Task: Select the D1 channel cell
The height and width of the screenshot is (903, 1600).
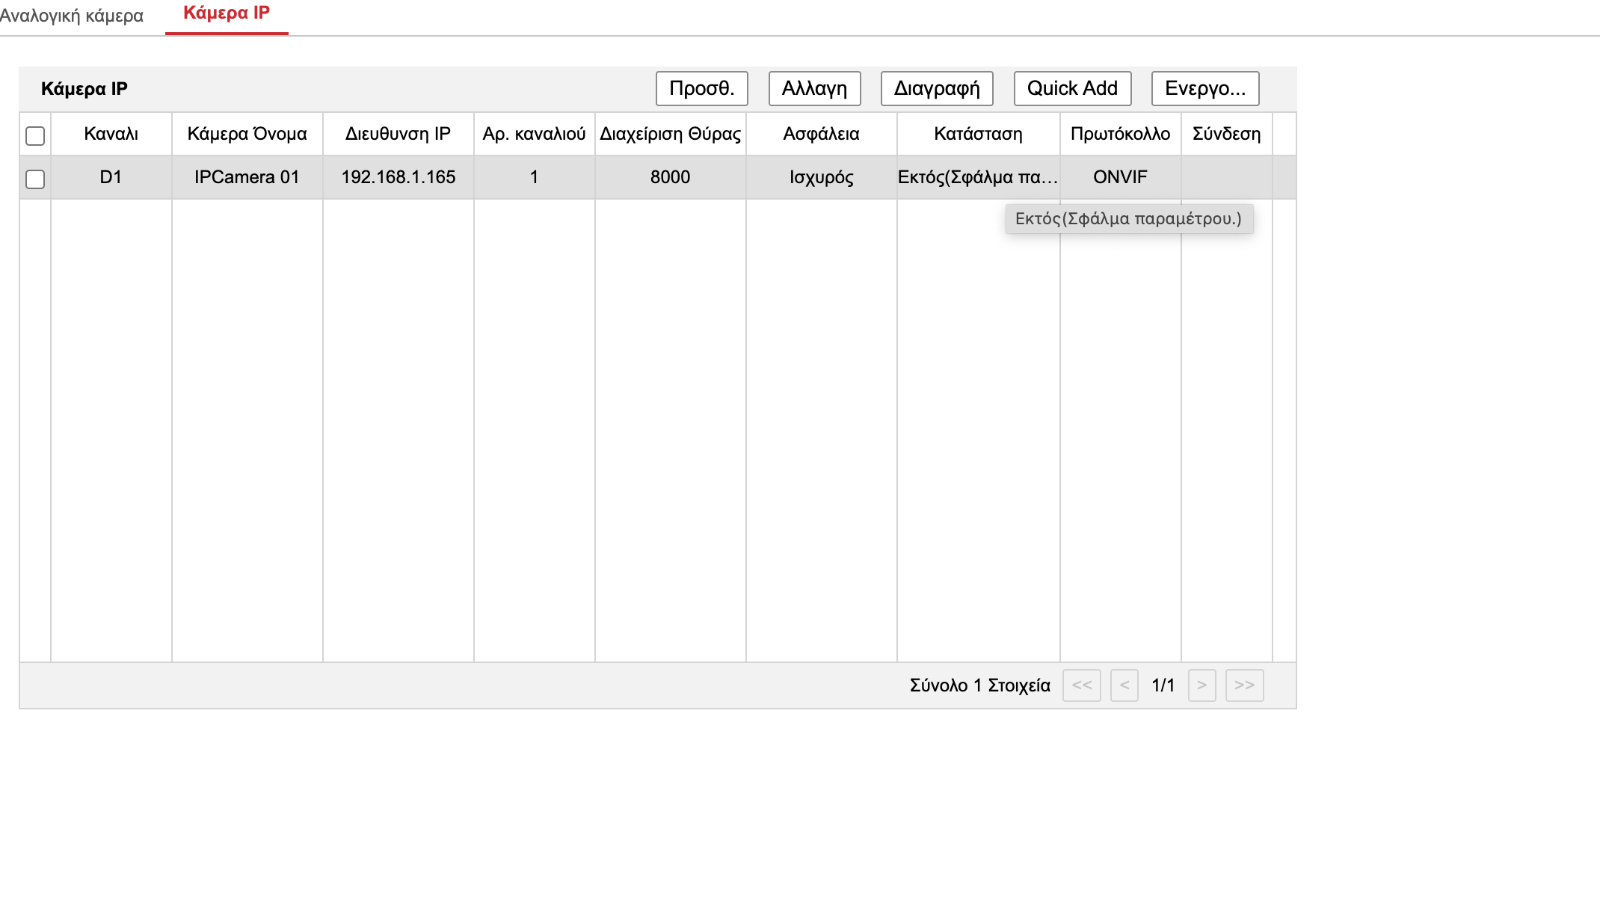Action: pos(111,177)
